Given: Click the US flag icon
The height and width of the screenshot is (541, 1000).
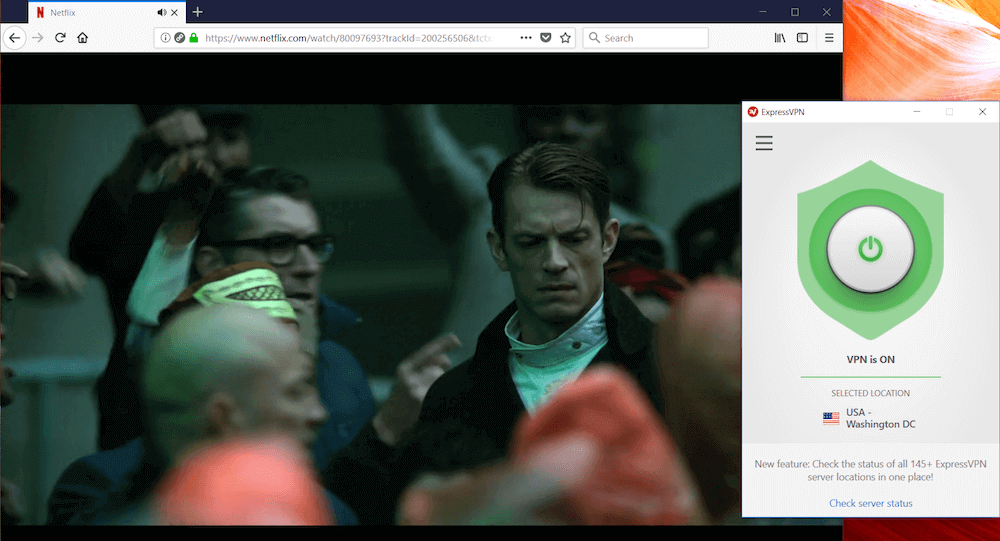Looking at the screenshot, I should coord(831,419).
